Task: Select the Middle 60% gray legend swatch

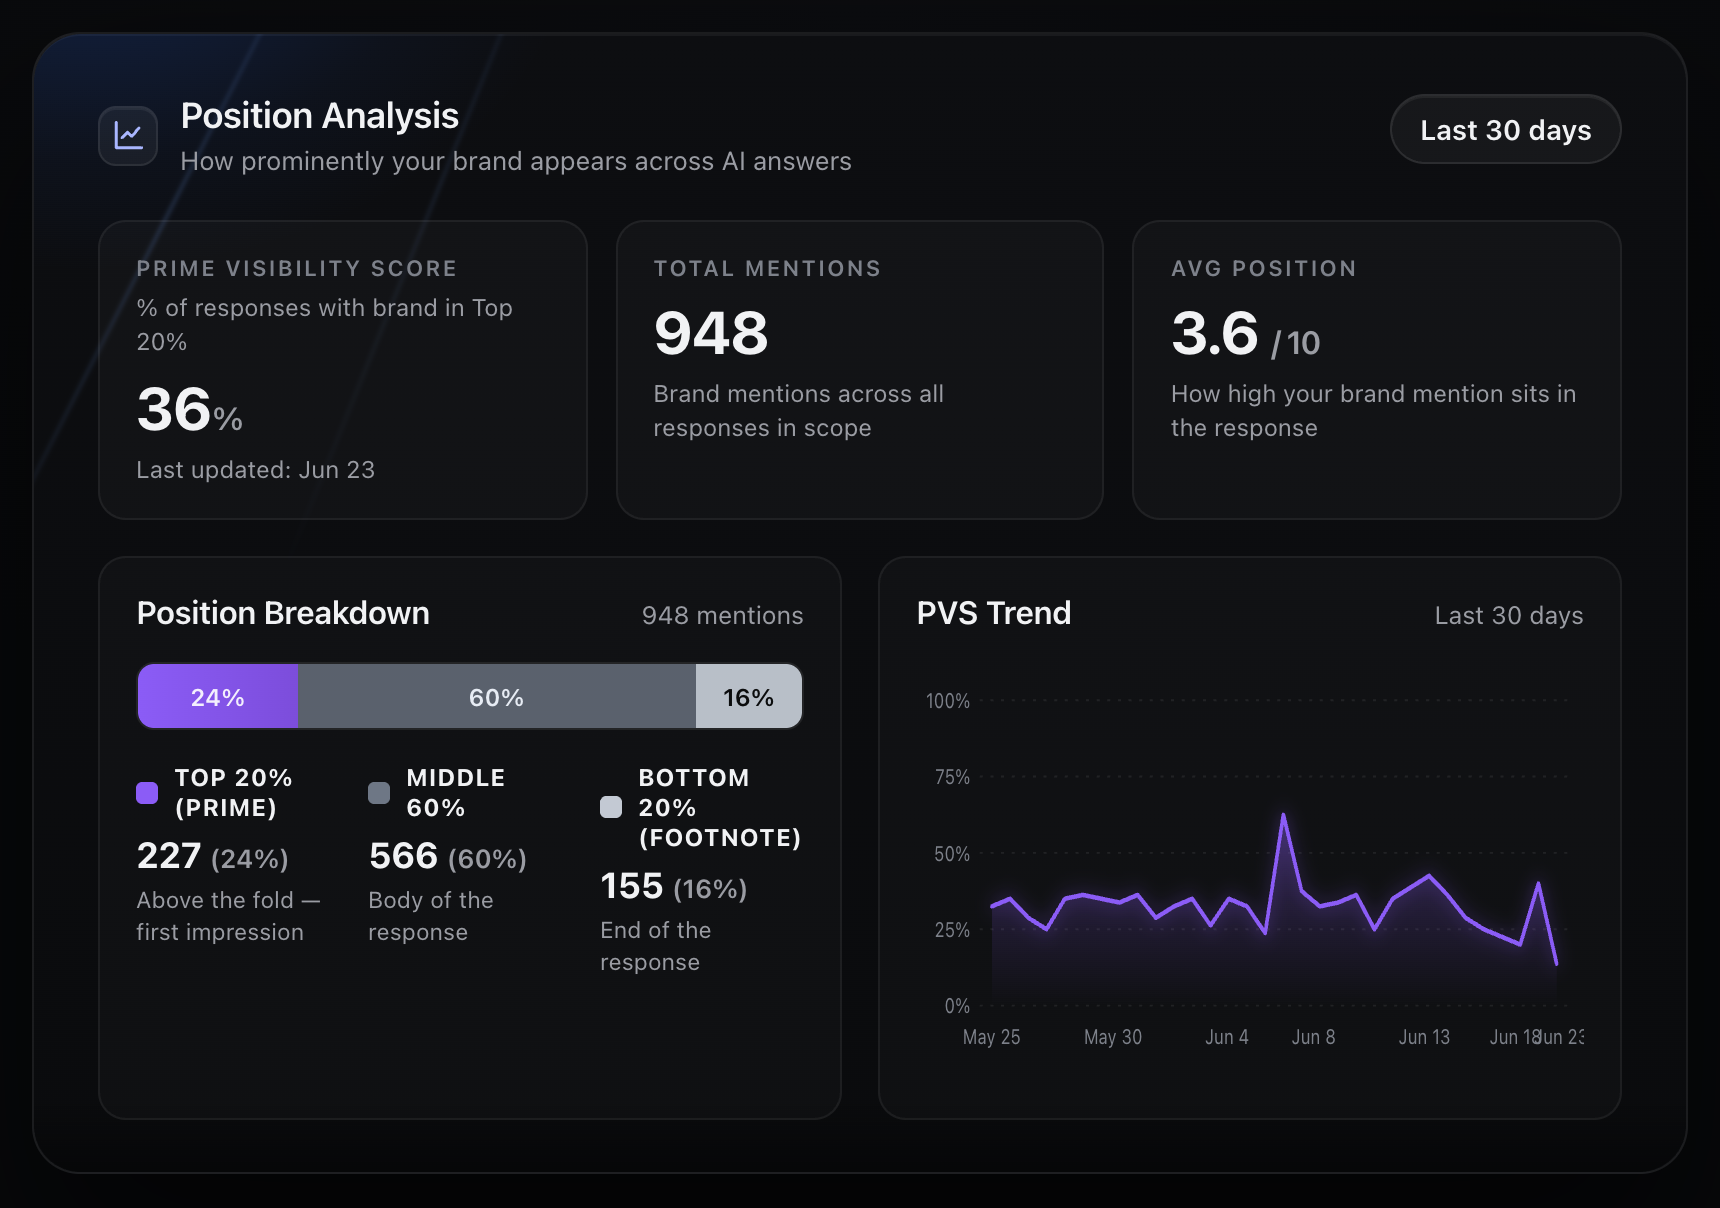Action: click(379, 793)
